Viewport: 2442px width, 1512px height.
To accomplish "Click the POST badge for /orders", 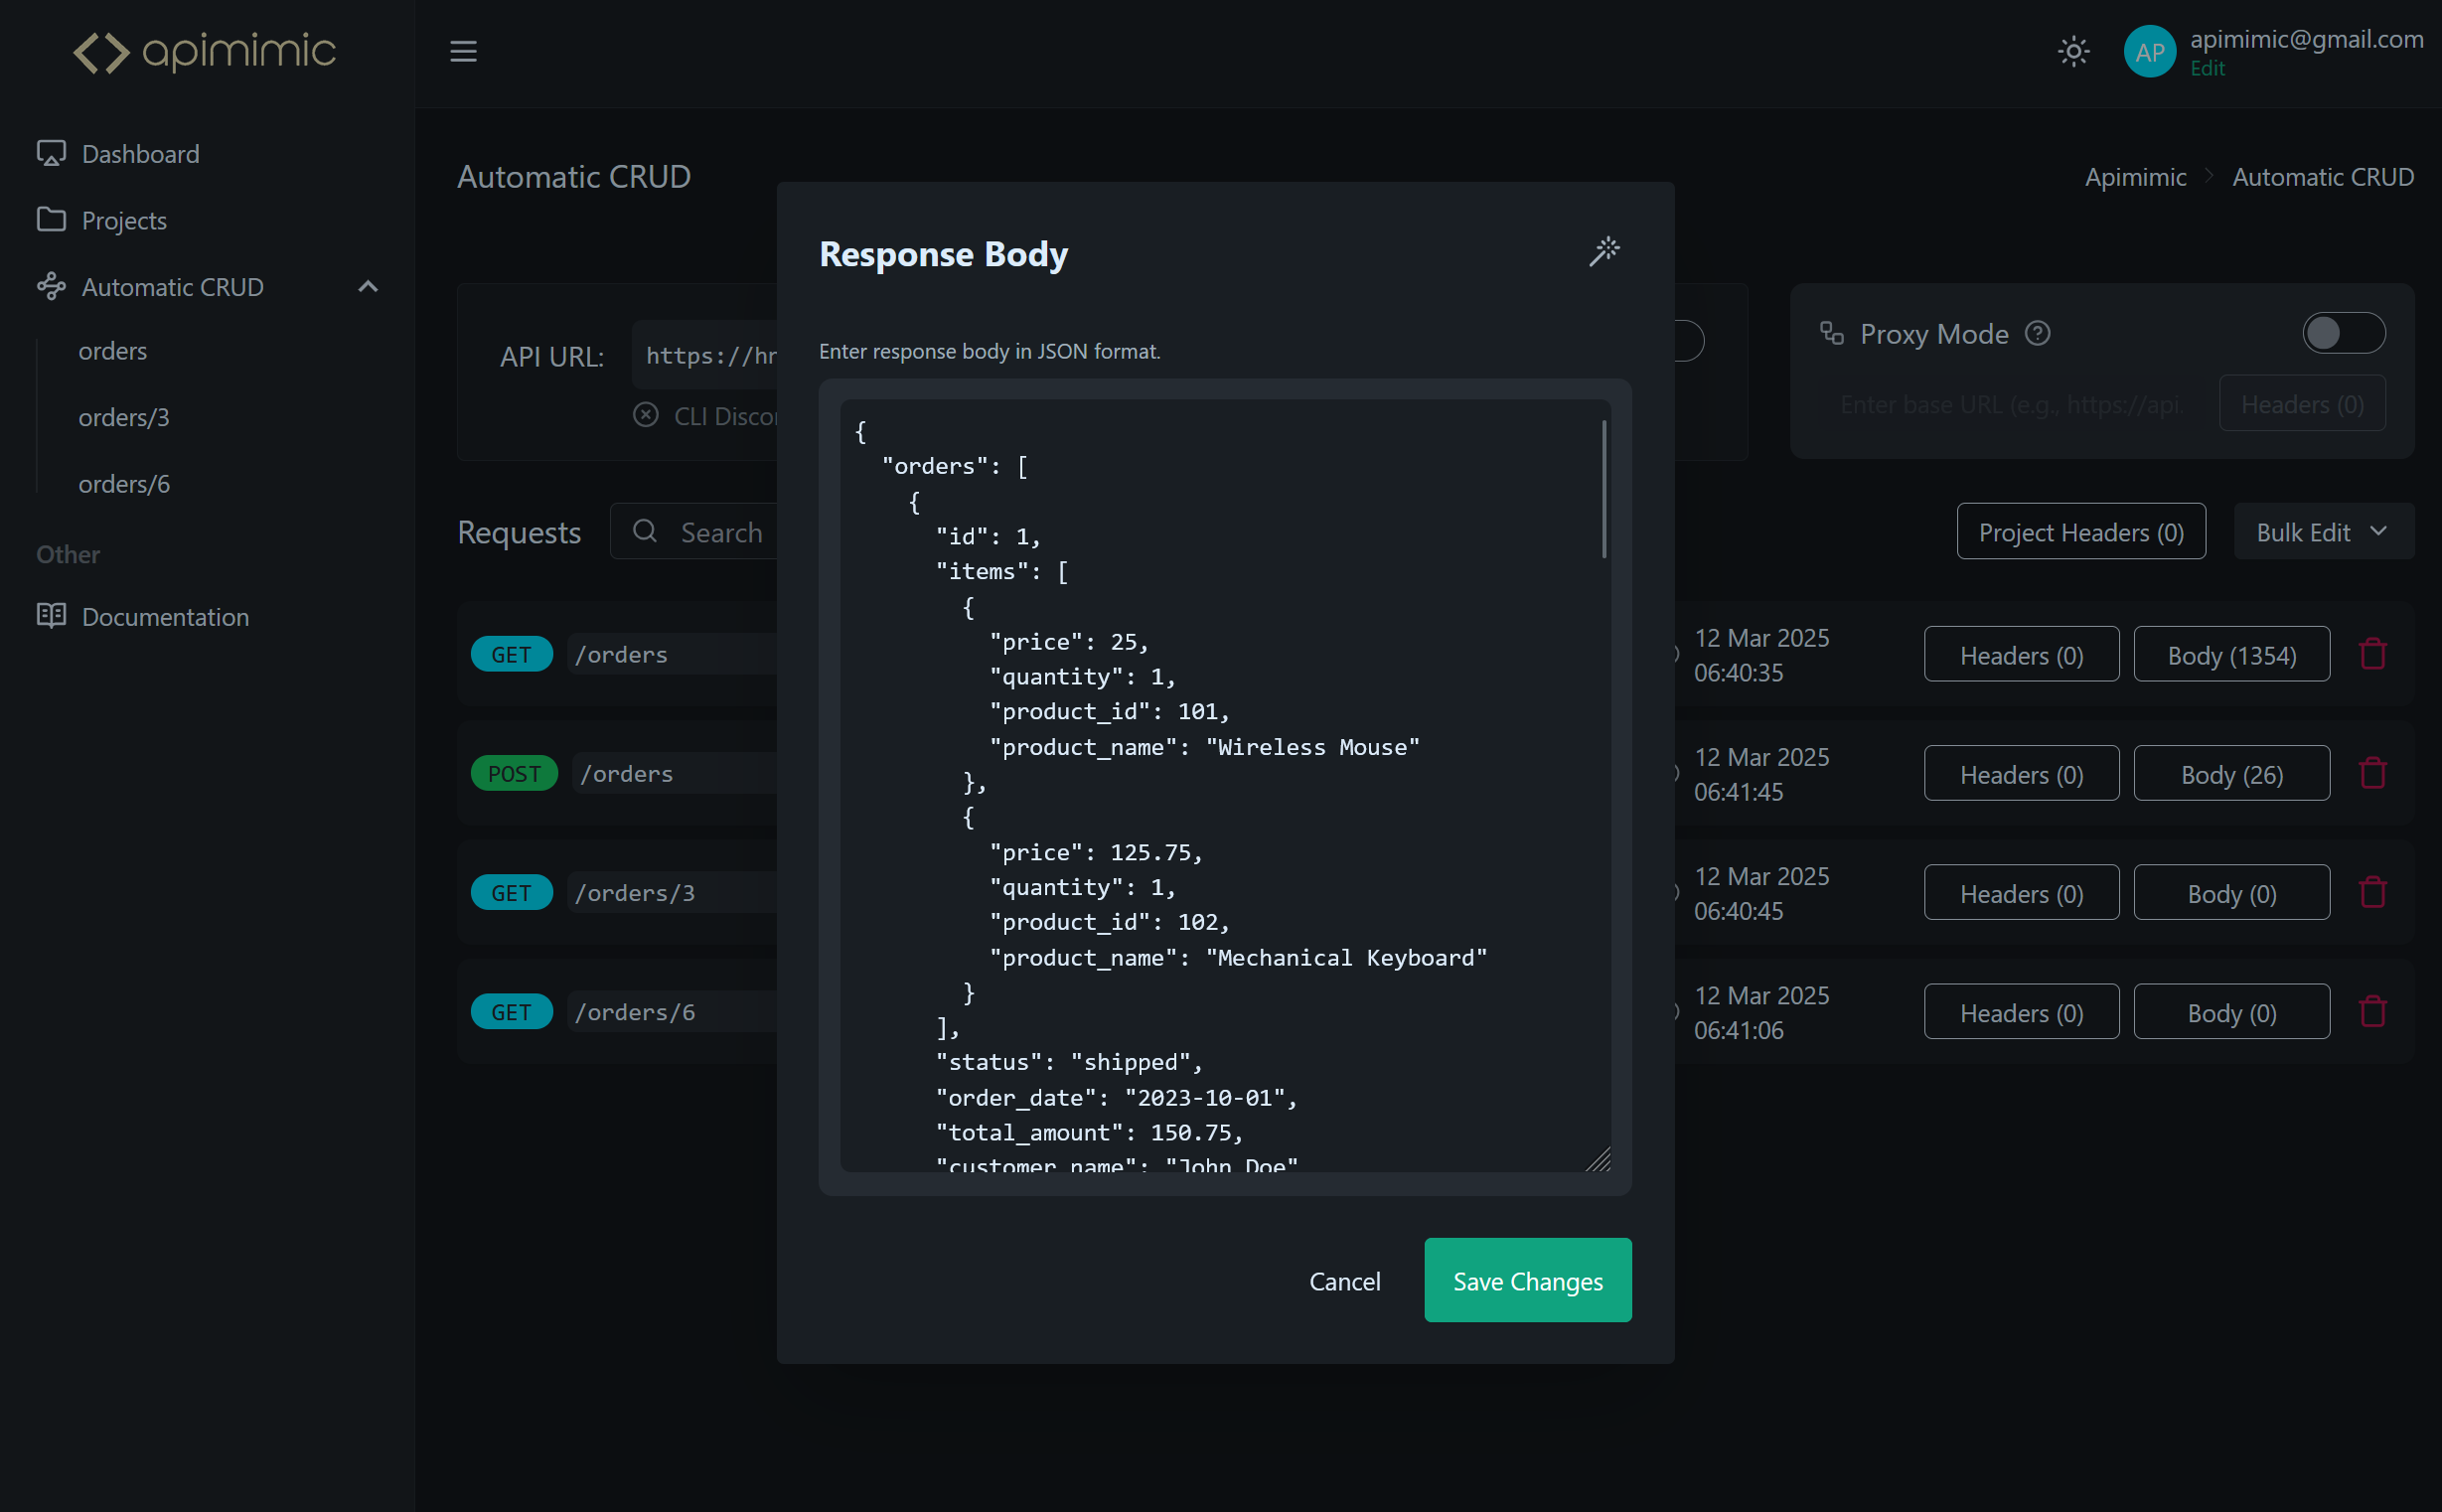I will pyautogui.click(x=514, y=774).
